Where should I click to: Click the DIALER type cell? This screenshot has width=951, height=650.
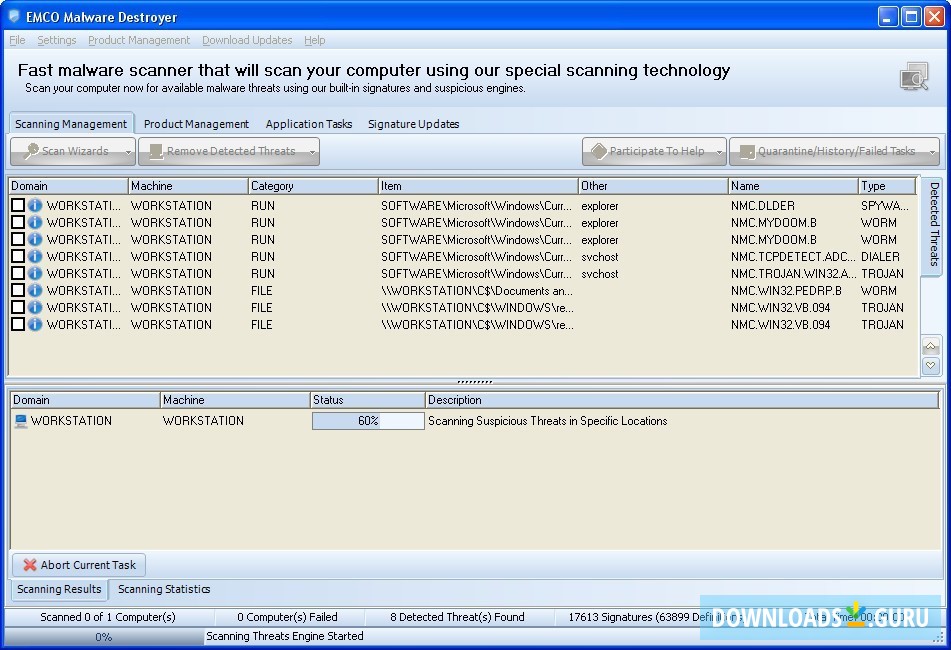(880, 257)
